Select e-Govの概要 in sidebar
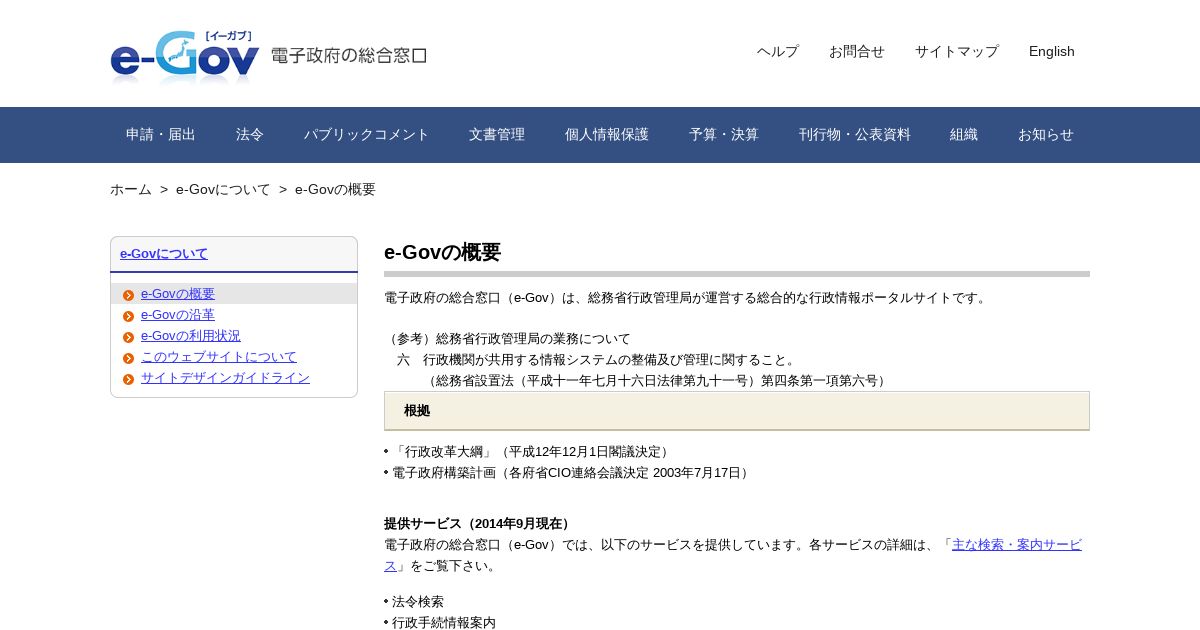Viewport: 1200px width, 630px height. pyautogui.click(x=178, y=294)
